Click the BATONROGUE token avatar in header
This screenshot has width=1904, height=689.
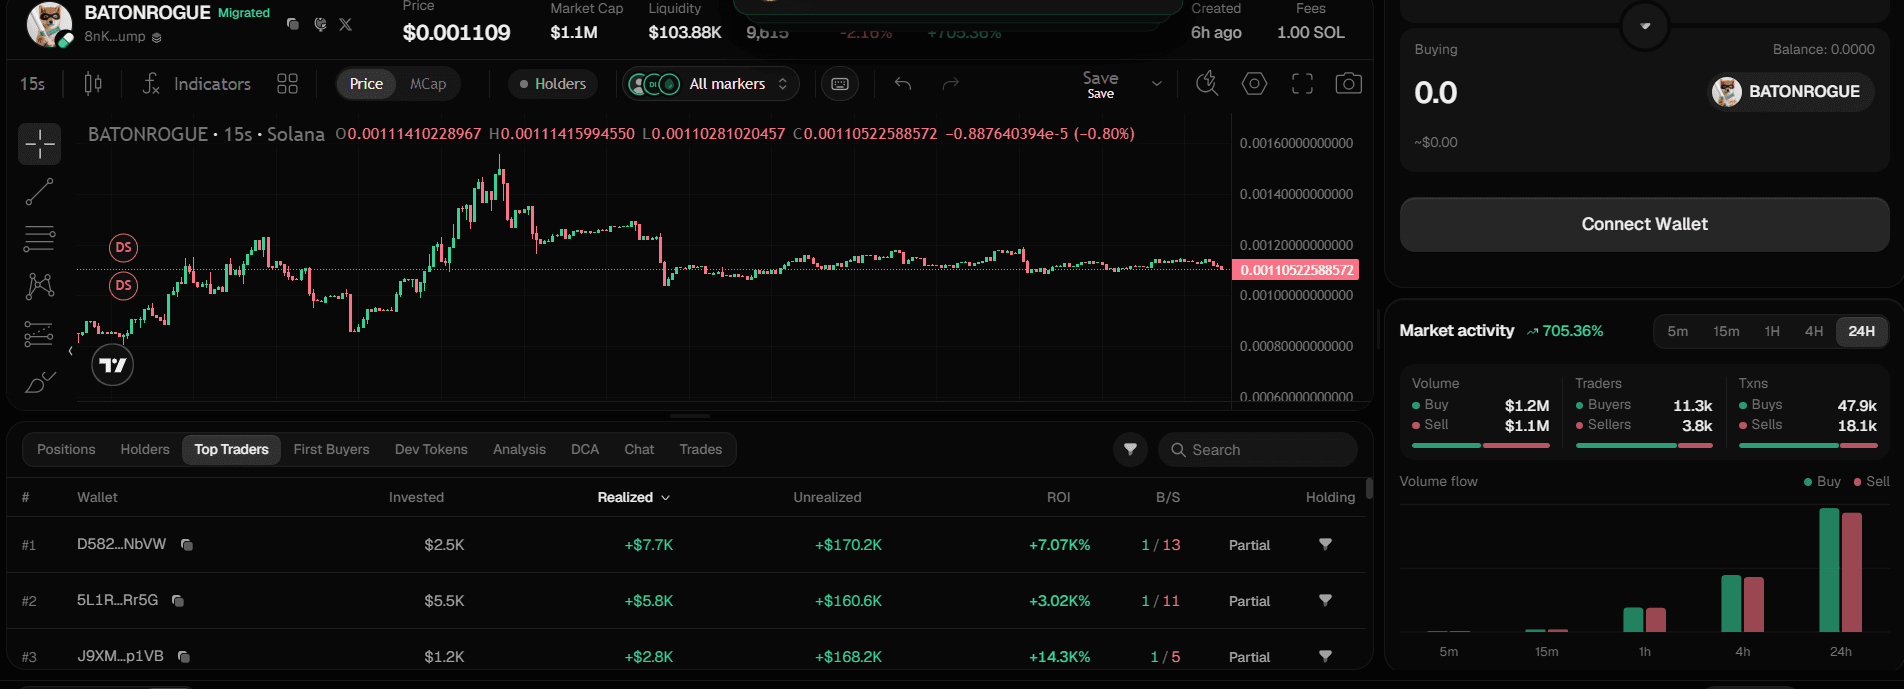pyautogui.click(x=49, y=25)
